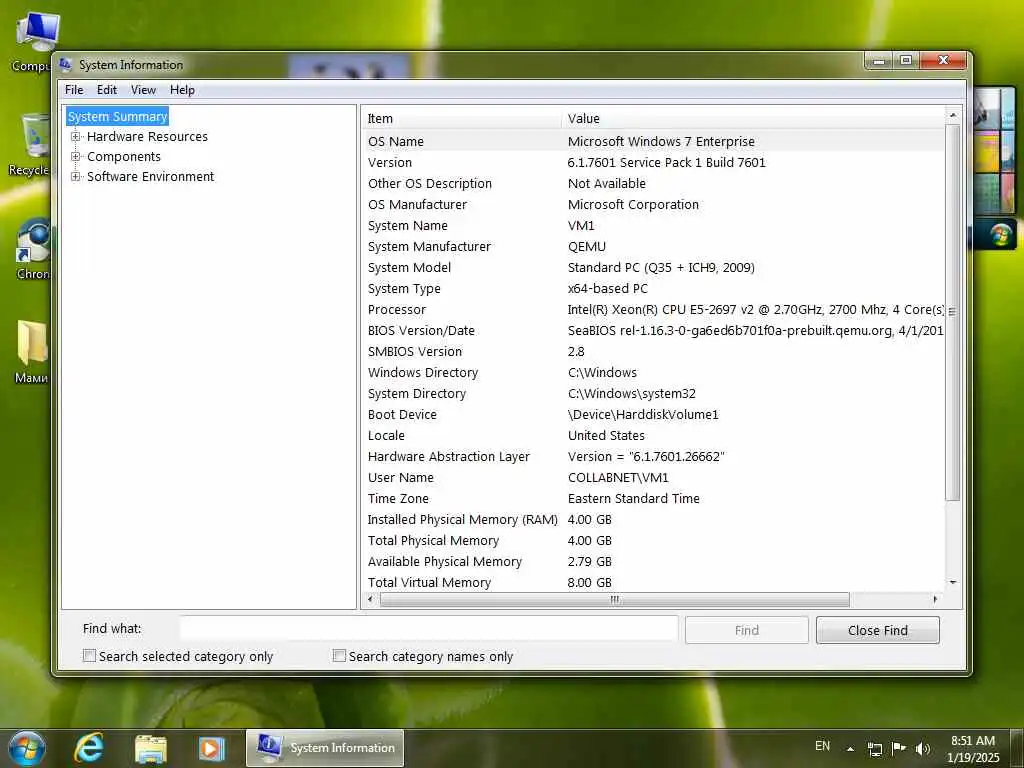Click the vertical scrollbar down arrow
Screen dimensions: 1024x768
tap(953, 583)
